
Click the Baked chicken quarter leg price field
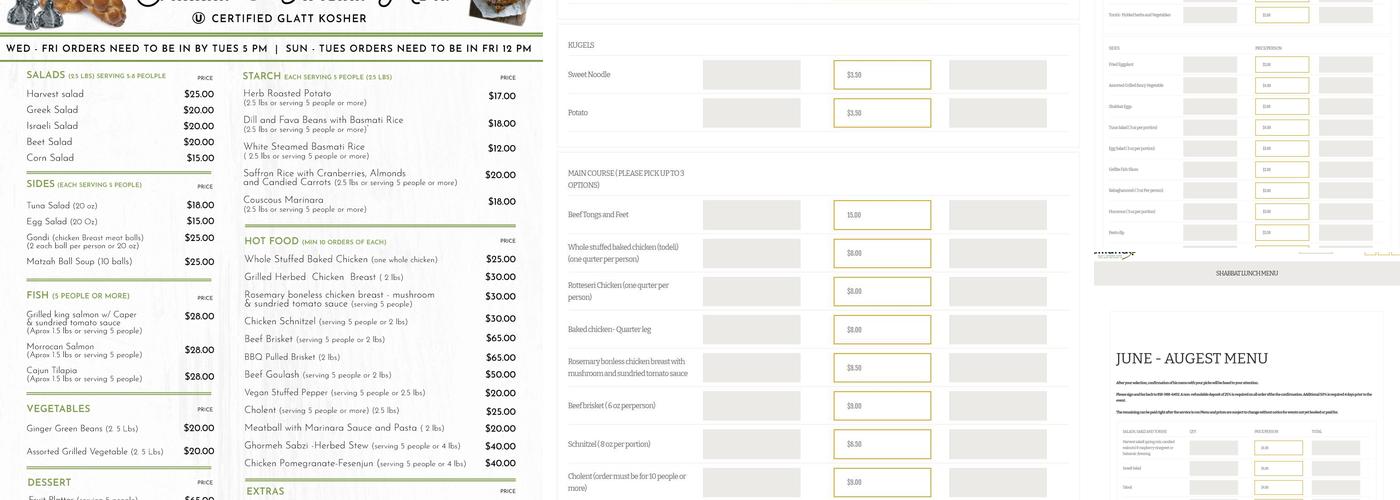pyautogui.click(x=881, y=329)
